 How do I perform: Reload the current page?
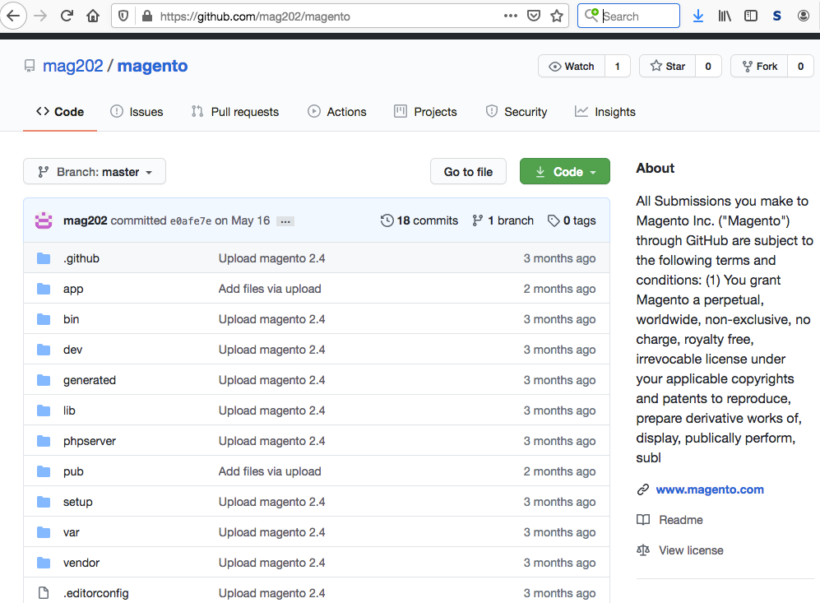click(65, 15)
